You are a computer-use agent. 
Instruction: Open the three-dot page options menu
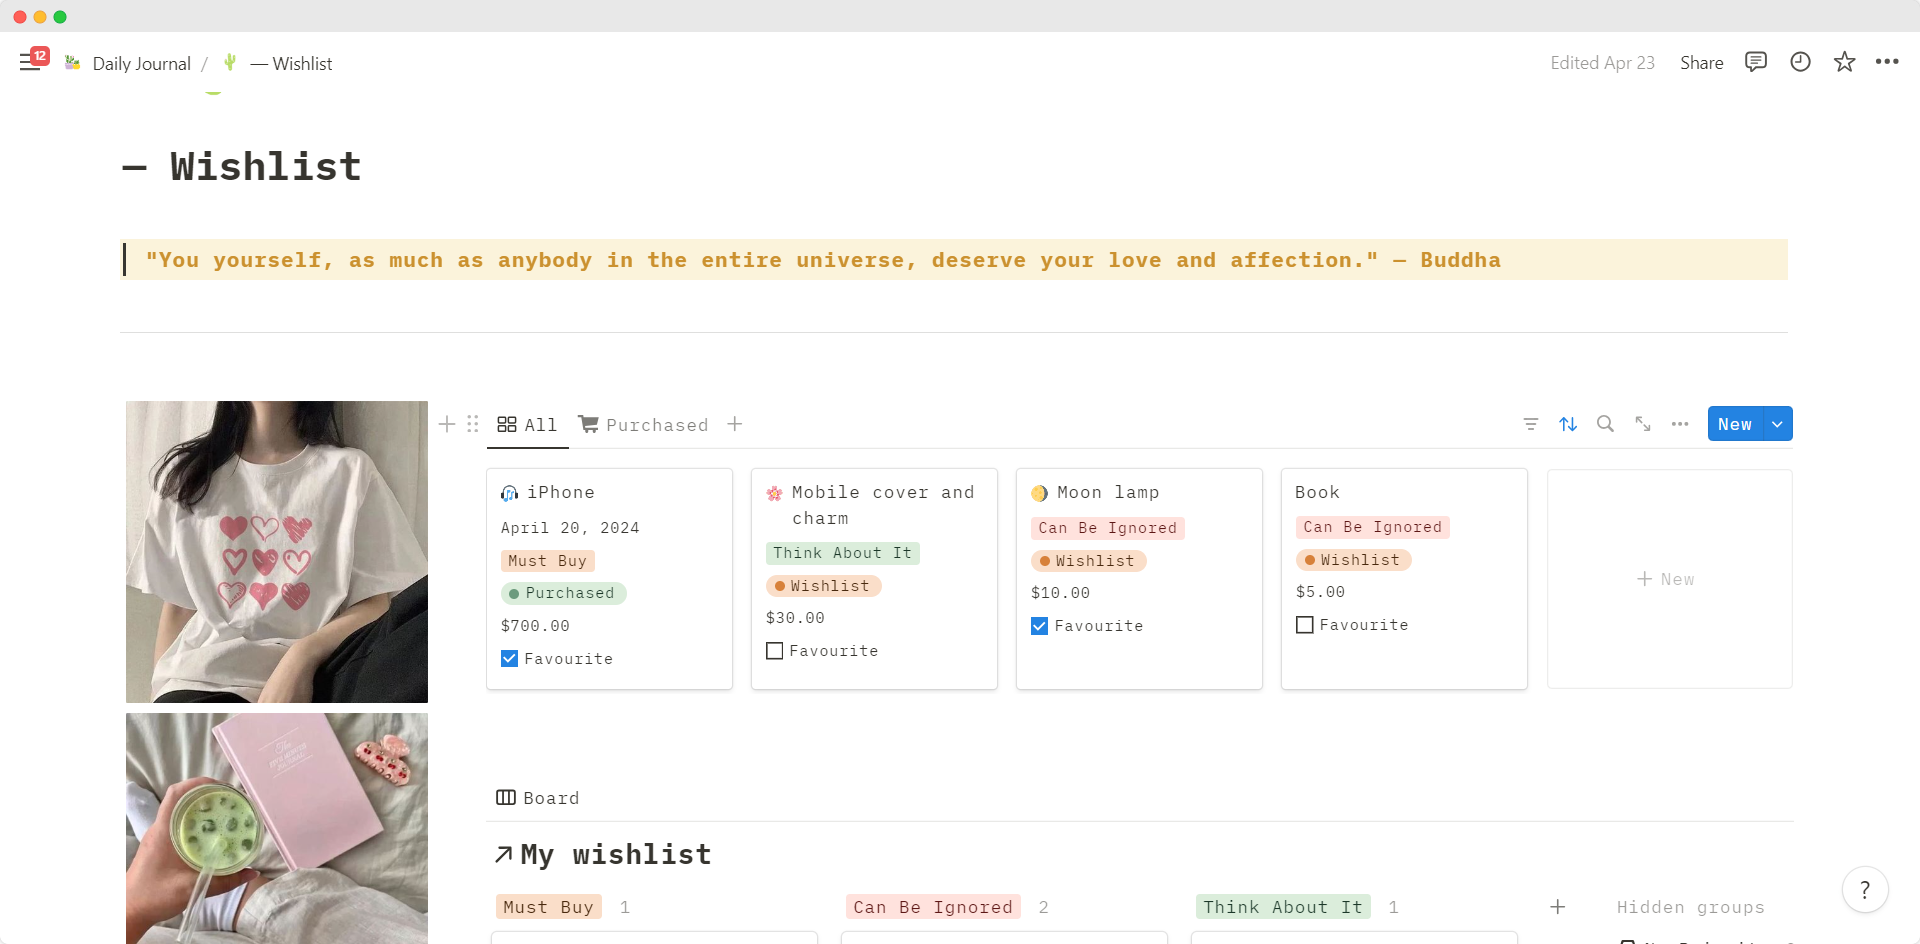(1887, 62)
